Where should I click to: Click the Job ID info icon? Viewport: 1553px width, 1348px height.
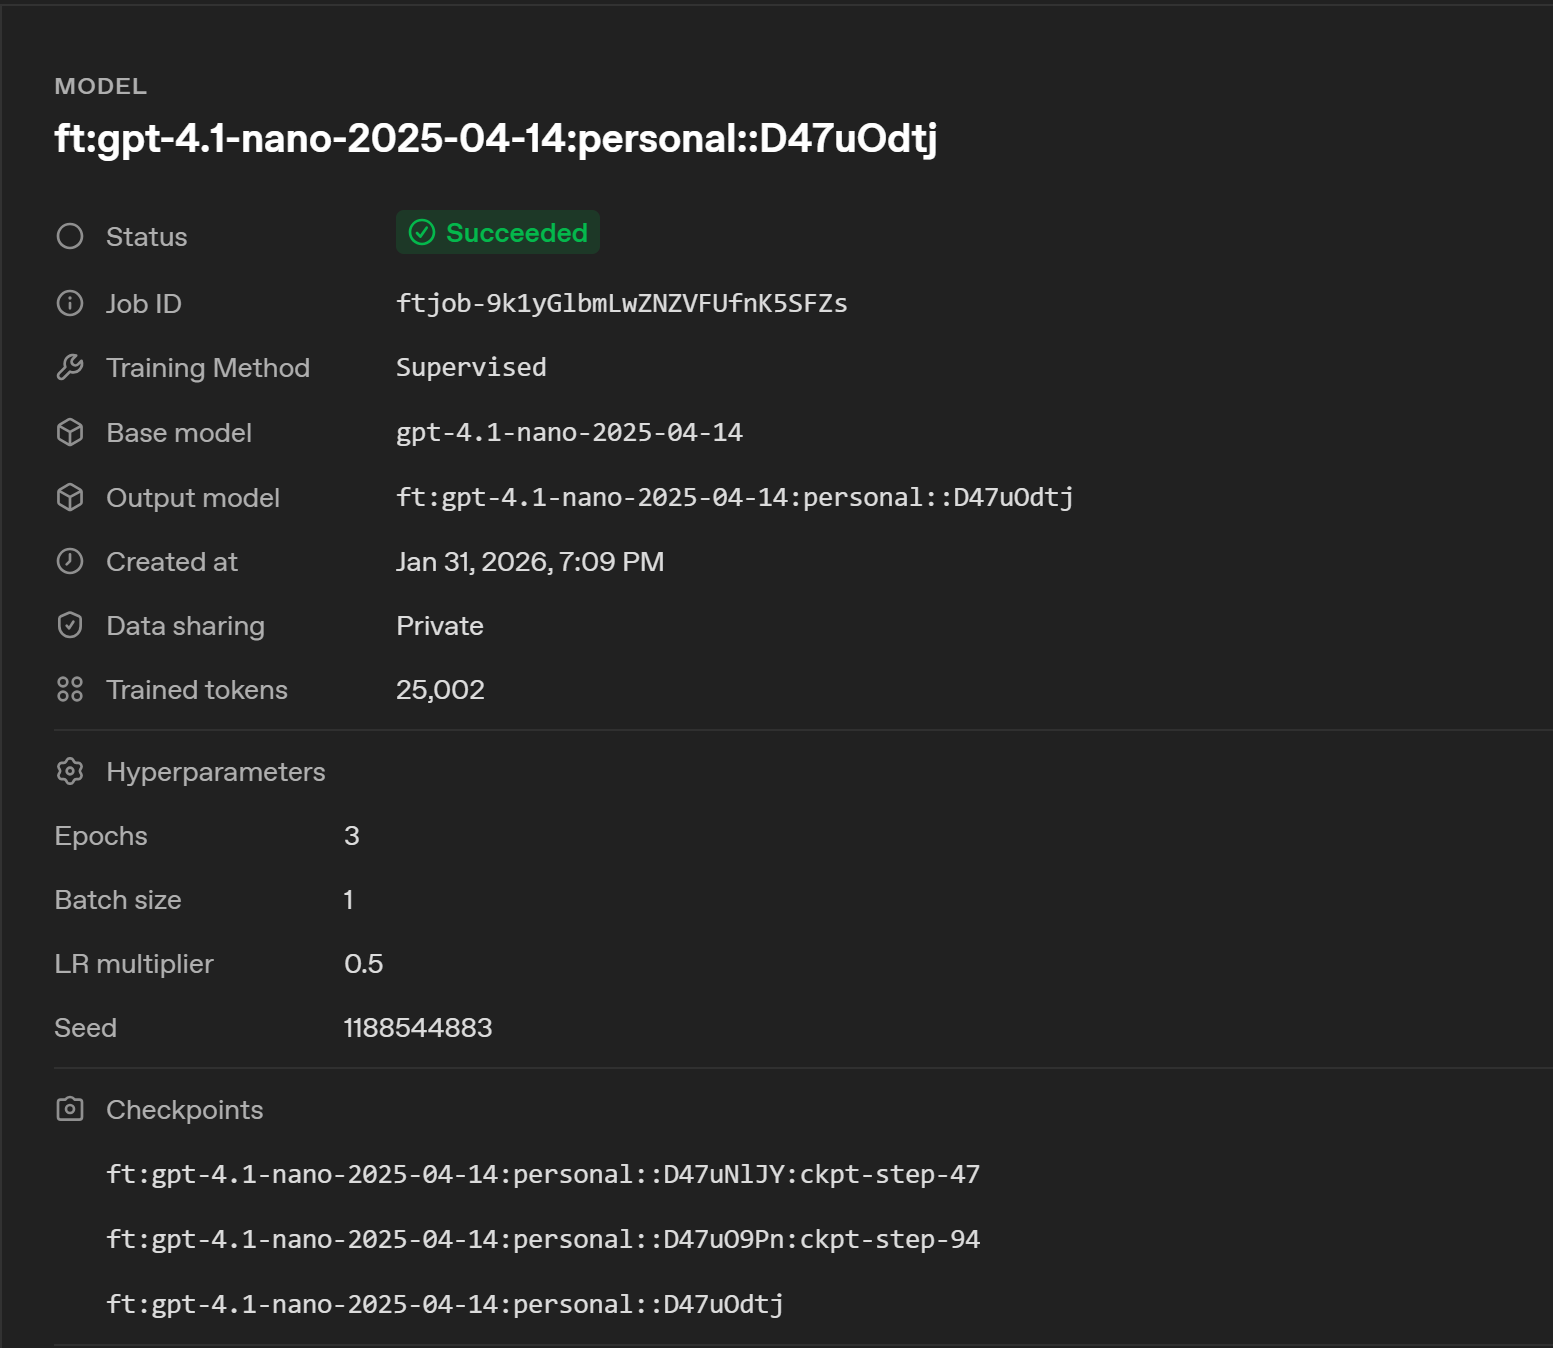pos(70,303)
